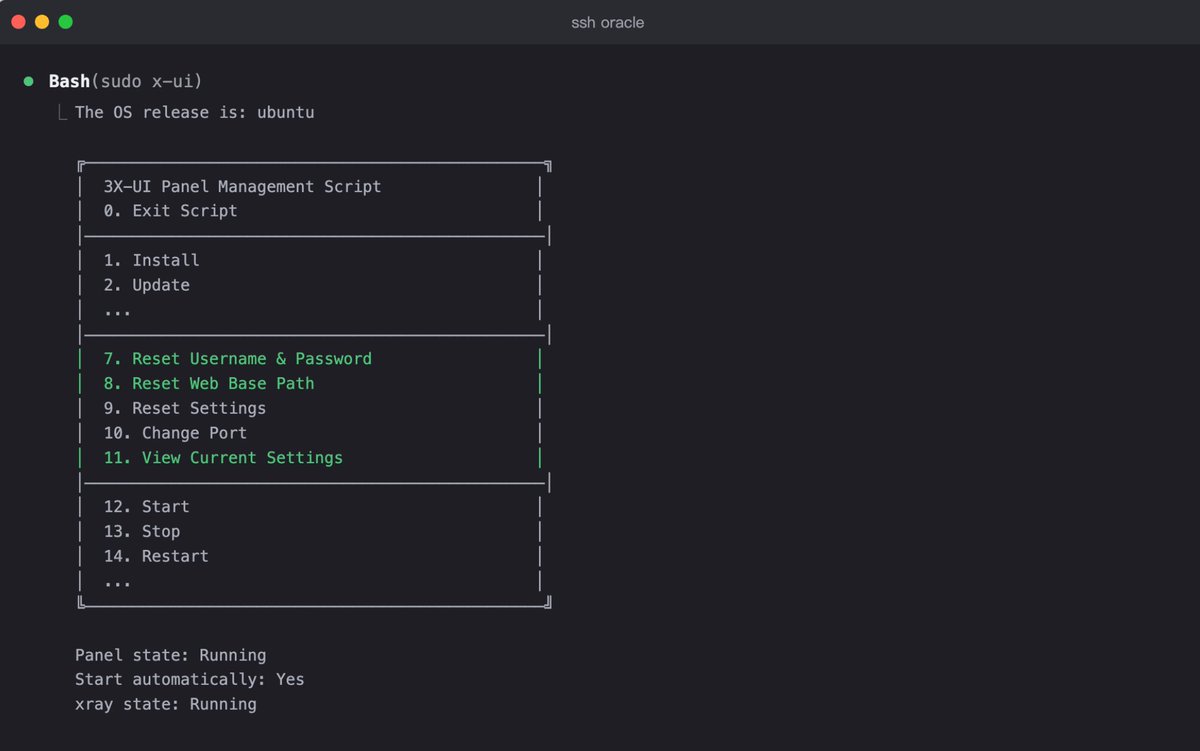Click the "2. Update" menu line
1200x751 pixels.
(x=146, y=285)
